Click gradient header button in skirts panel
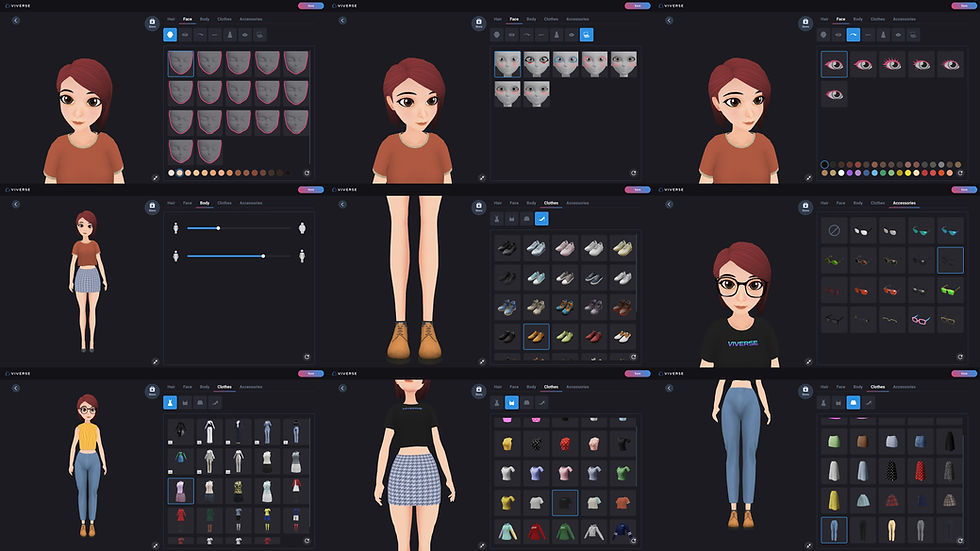 coord(964,374)
